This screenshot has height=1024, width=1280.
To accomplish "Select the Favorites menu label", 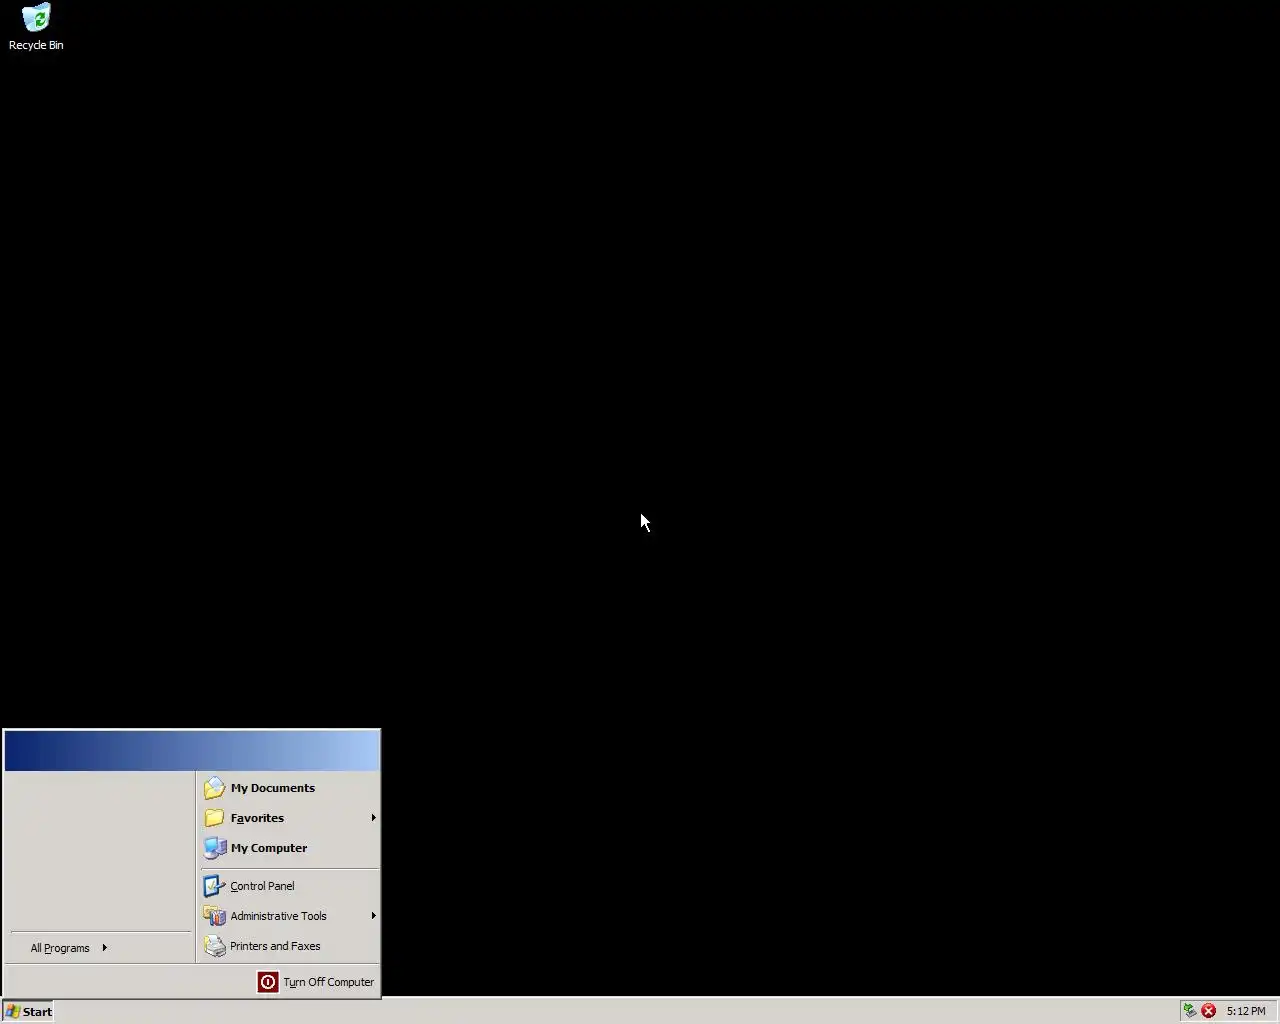I will (x=257, y=818).
